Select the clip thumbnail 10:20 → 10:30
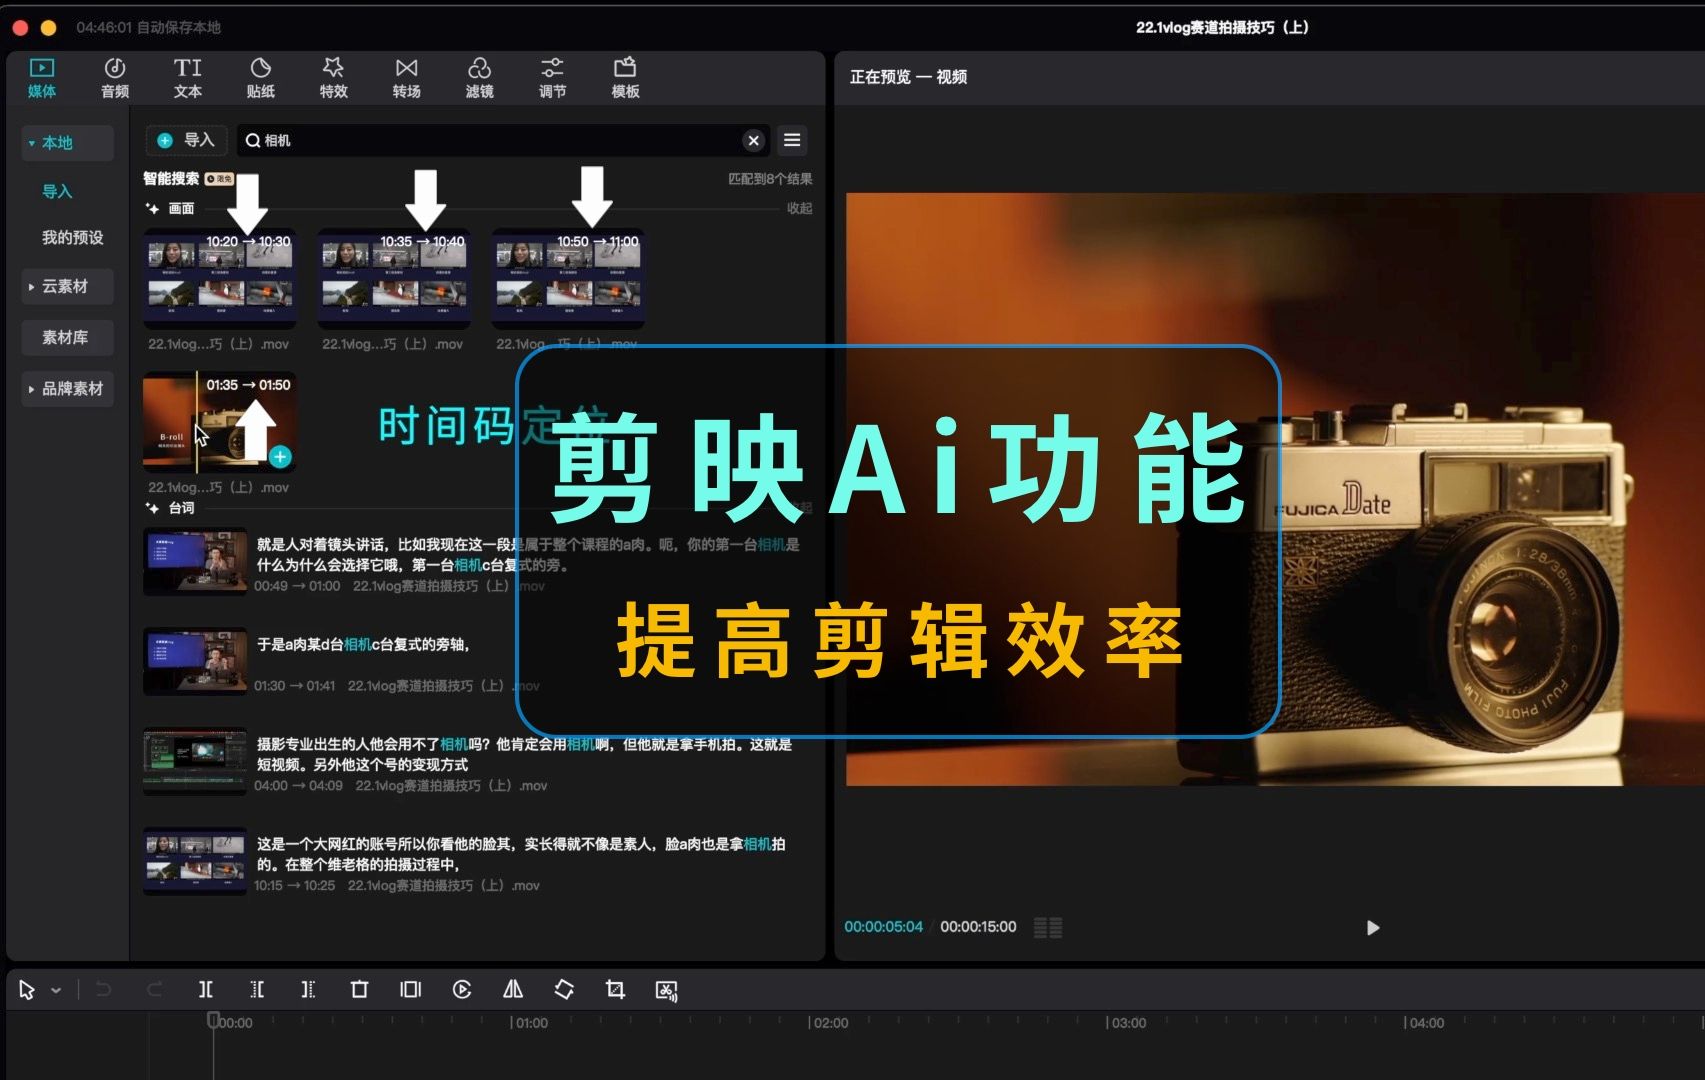1705x1080 pixels. (x=220, y=278)
